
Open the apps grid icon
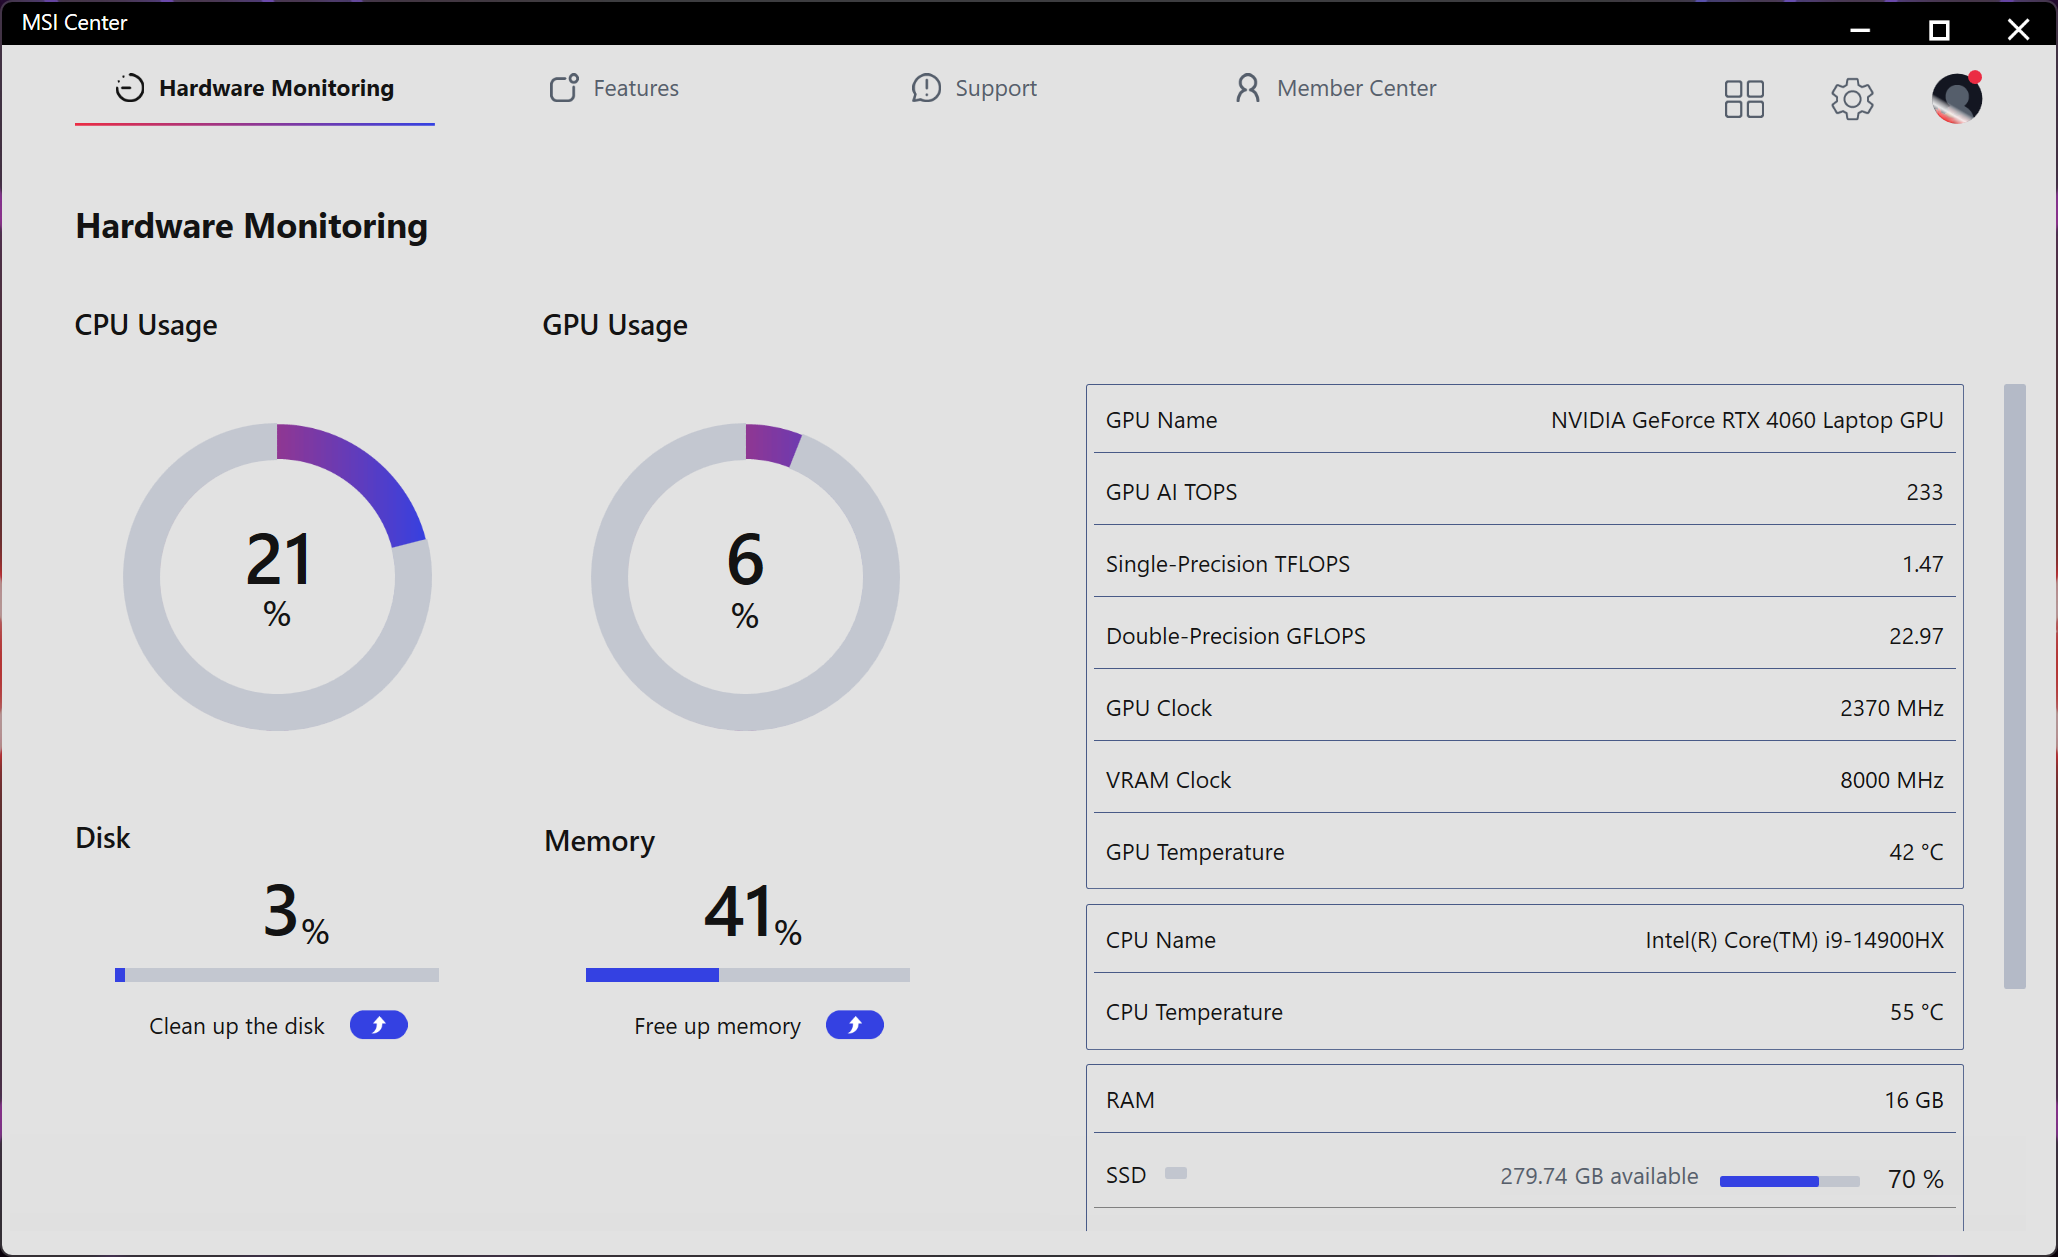pos(1744,99)
